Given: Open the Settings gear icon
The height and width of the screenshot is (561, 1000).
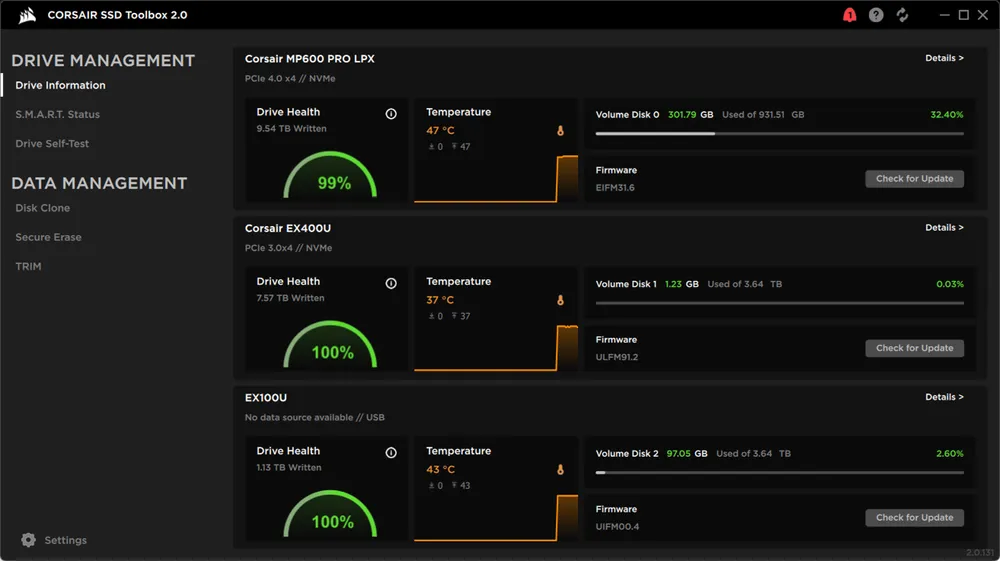Looking at the screenshot, I should point(29,540).
